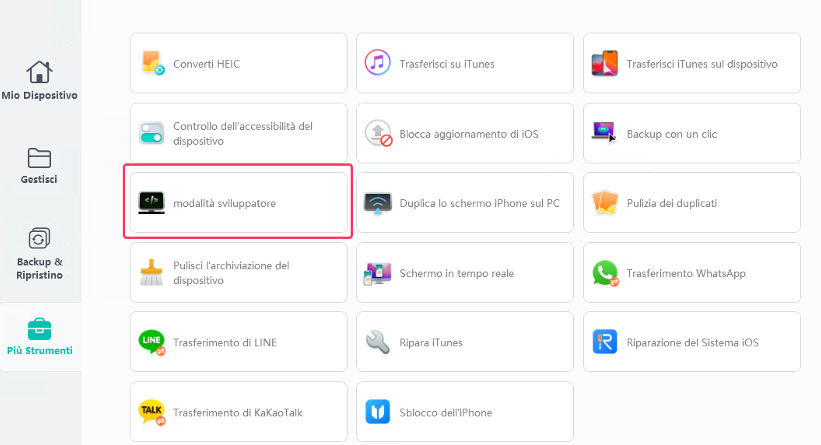Click the Pulizia dei duplicati icon

coord(605,203)
